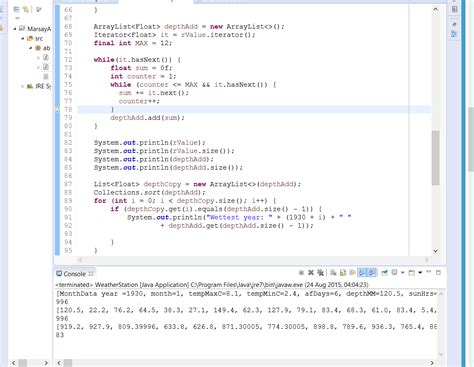The image size is (474, 367).
Task: Toggle show console when standard out changes
Action: (362, 273)
